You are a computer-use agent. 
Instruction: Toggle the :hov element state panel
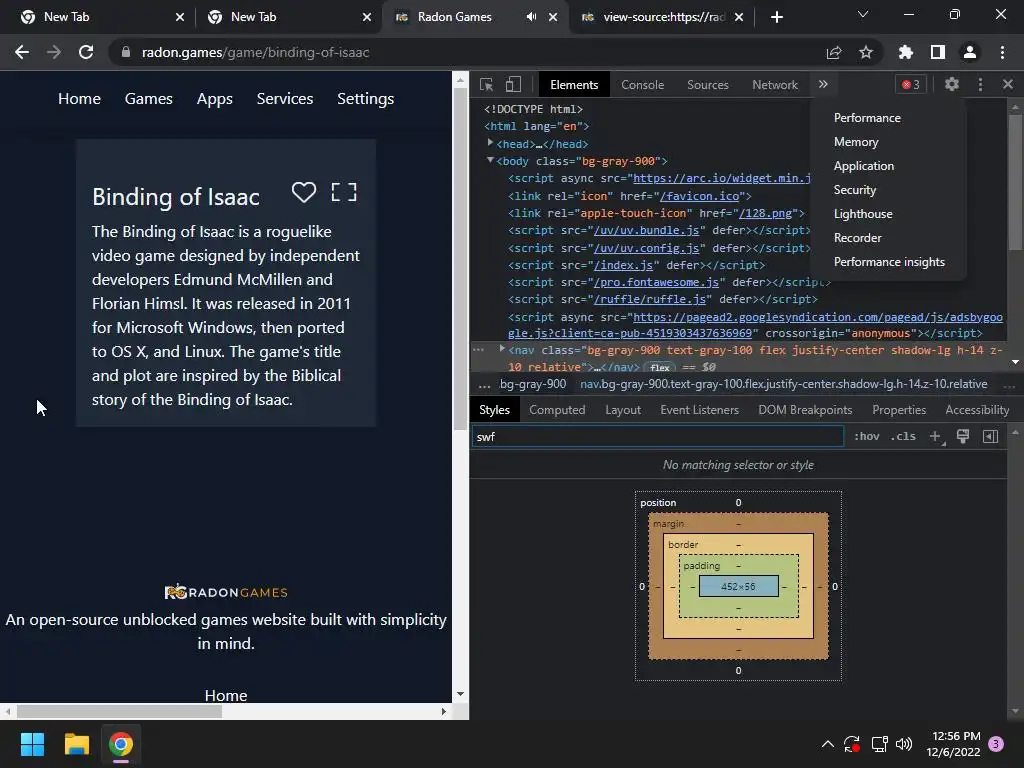pos(867,436)
